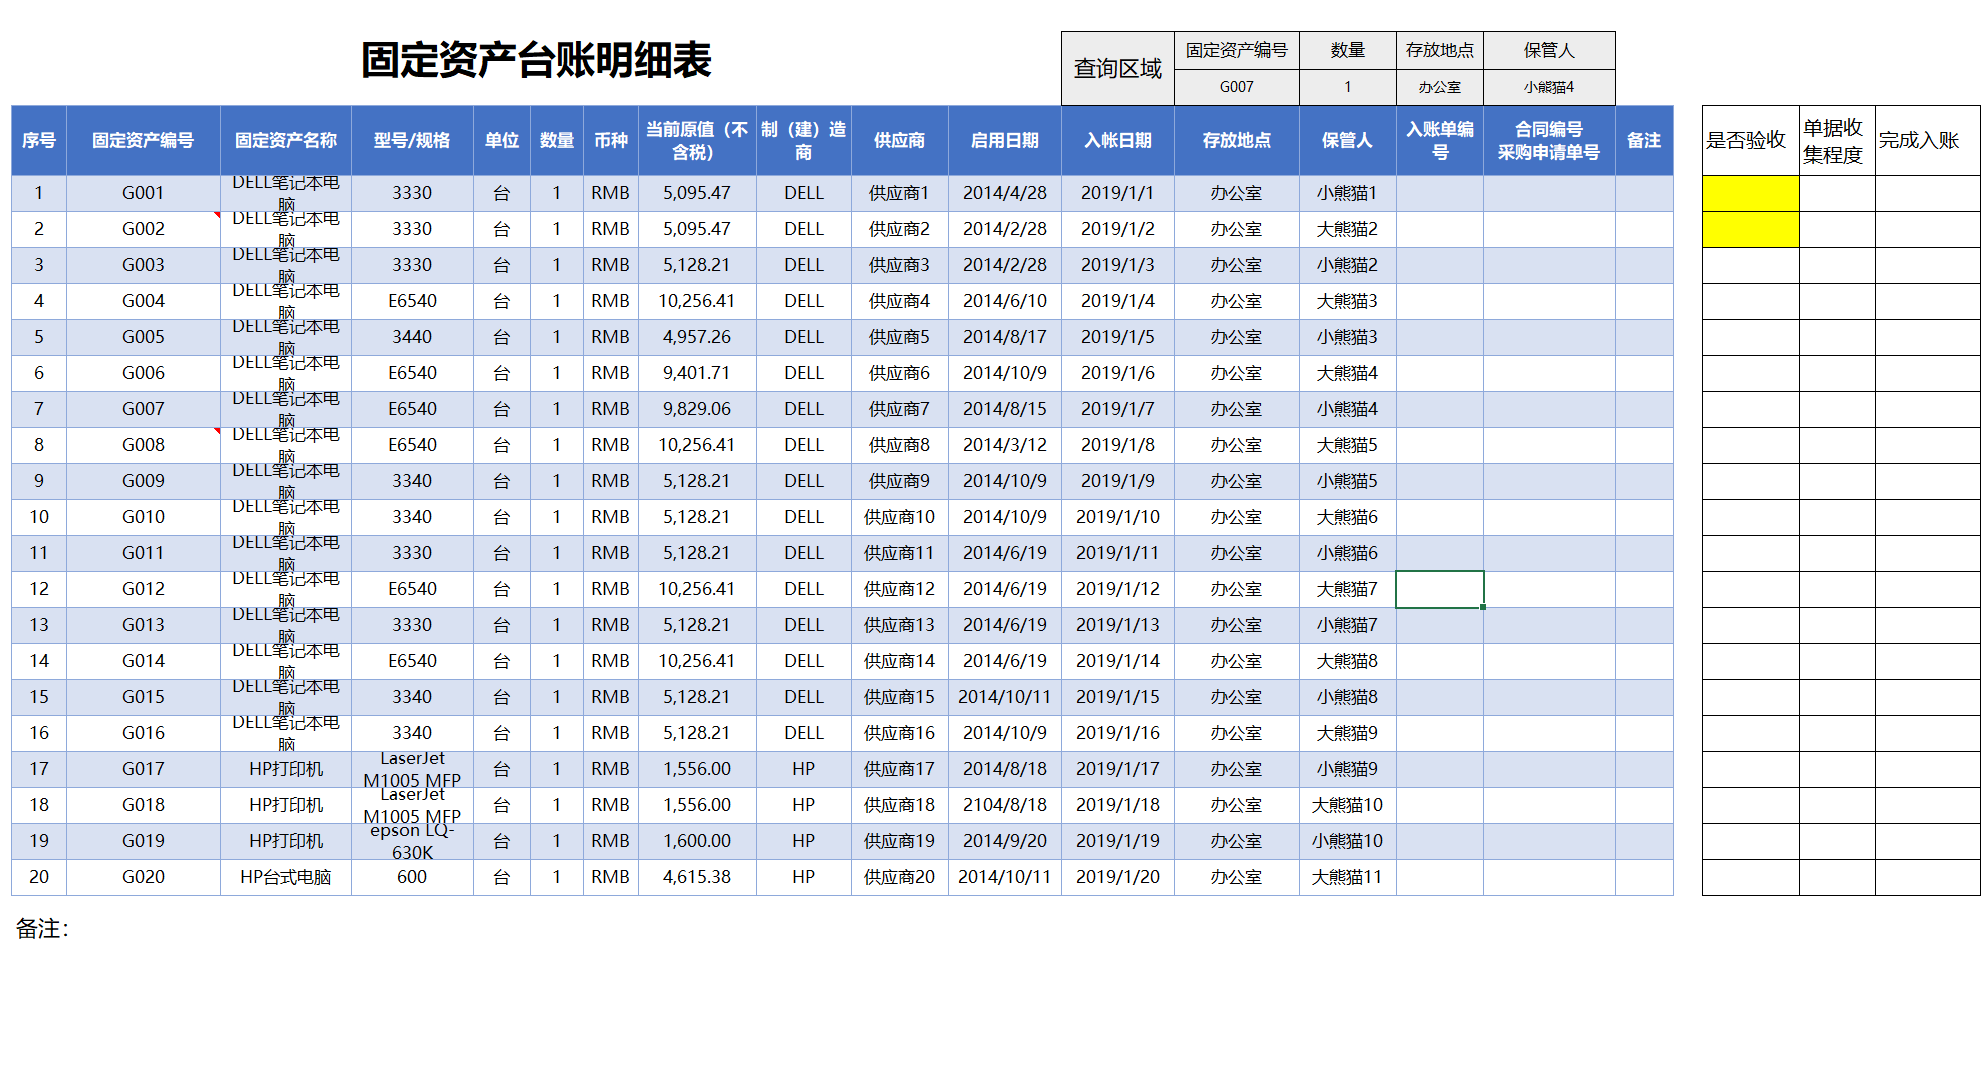1983x1089 pixels.
Task: Click the selected cell in the G012 row
Action: [1440, 589]
